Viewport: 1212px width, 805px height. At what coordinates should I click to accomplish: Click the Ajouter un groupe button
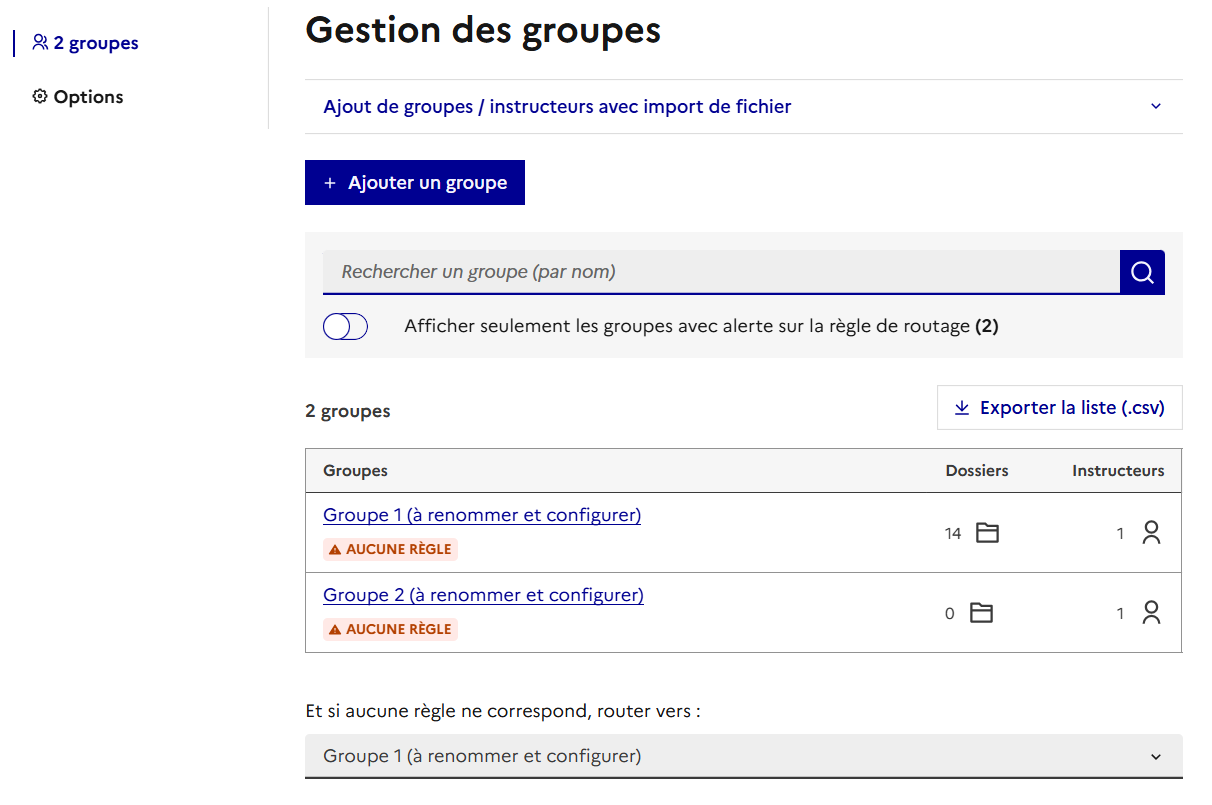coord(414,183)
